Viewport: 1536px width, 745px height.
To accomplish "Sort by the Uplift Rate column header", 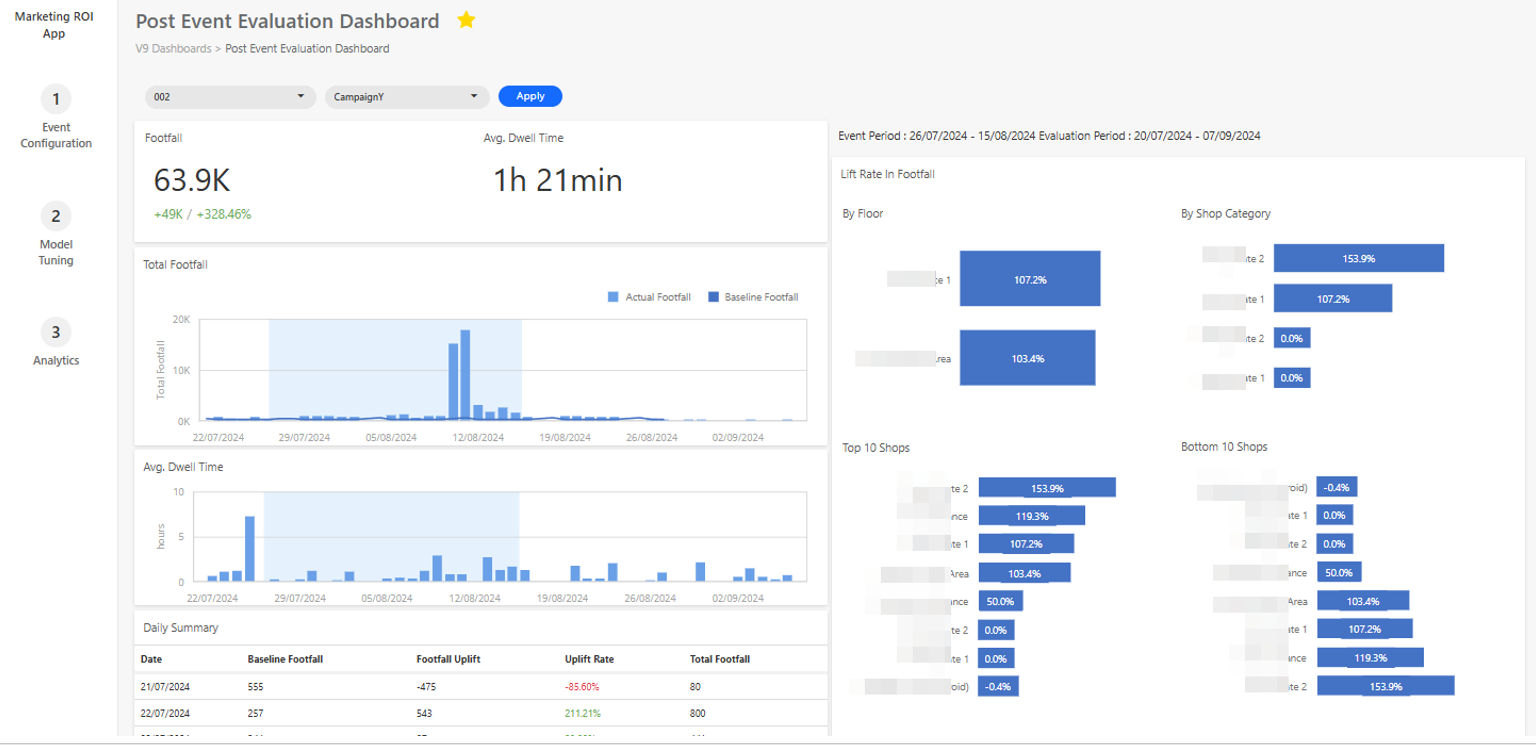I will tap(589, 659).
